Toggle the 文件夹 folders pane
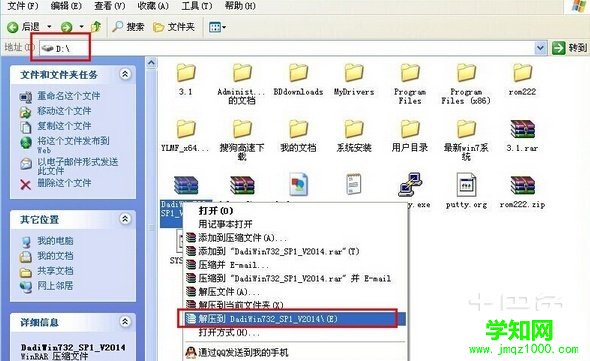 (174, 27)
